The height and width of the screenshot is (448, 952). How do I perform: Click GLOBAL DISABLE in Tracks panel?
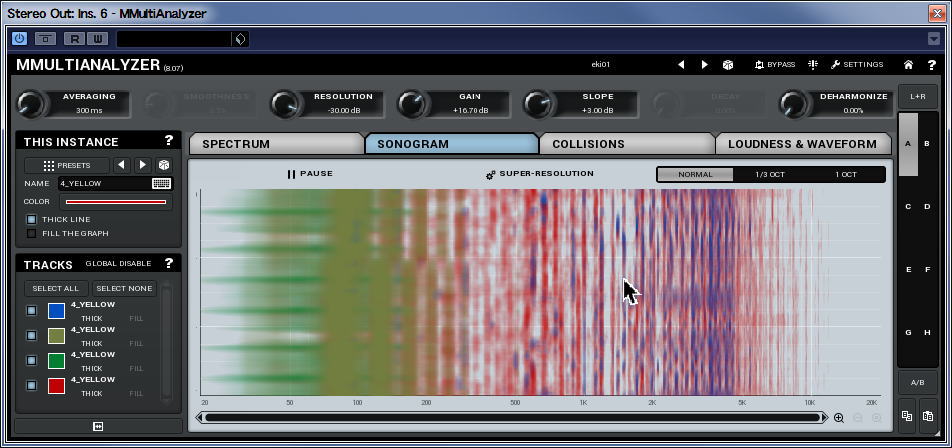pos(118,263)
